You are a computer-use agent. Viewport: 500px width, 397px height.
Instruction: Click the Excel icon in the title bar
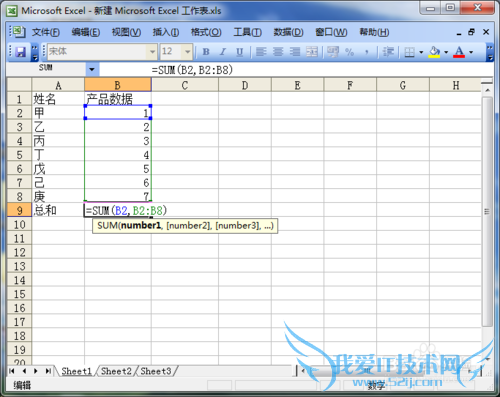12,11
